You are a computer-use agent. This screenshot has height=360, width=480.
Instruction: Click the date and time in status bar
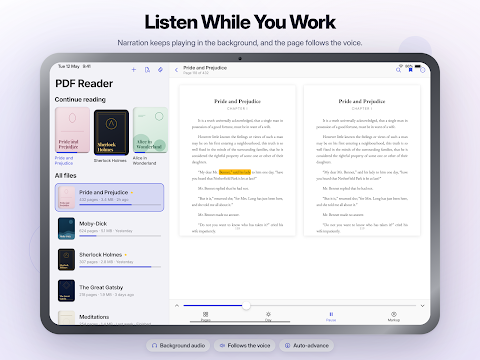pyautogui.click(x=74, y=66)
